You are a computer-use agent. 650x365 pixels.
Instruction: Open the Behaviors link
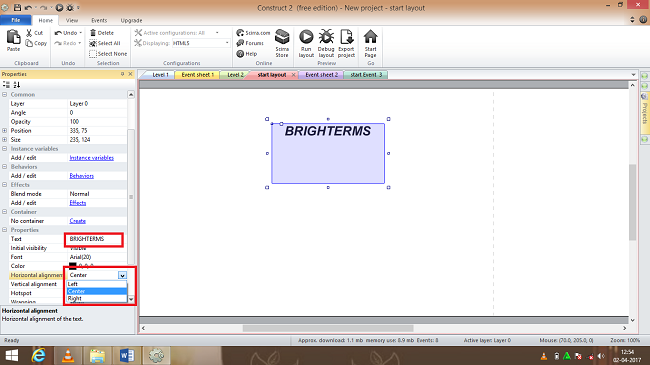pos(82,176)
